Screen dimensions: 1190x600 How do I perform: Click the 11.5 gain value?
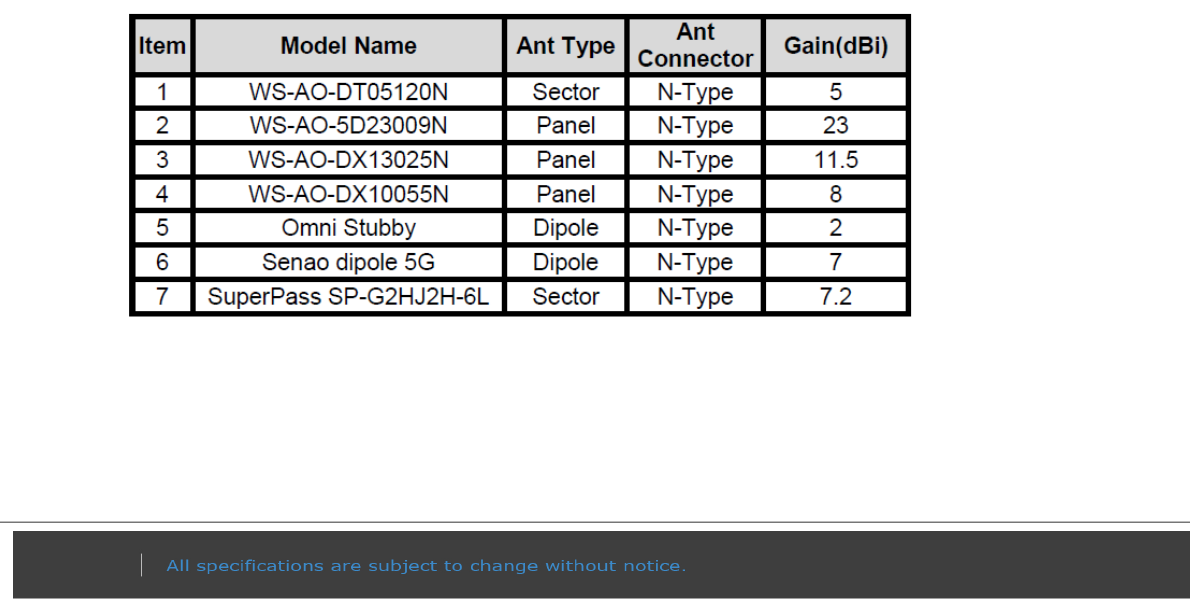pos(835,160)
